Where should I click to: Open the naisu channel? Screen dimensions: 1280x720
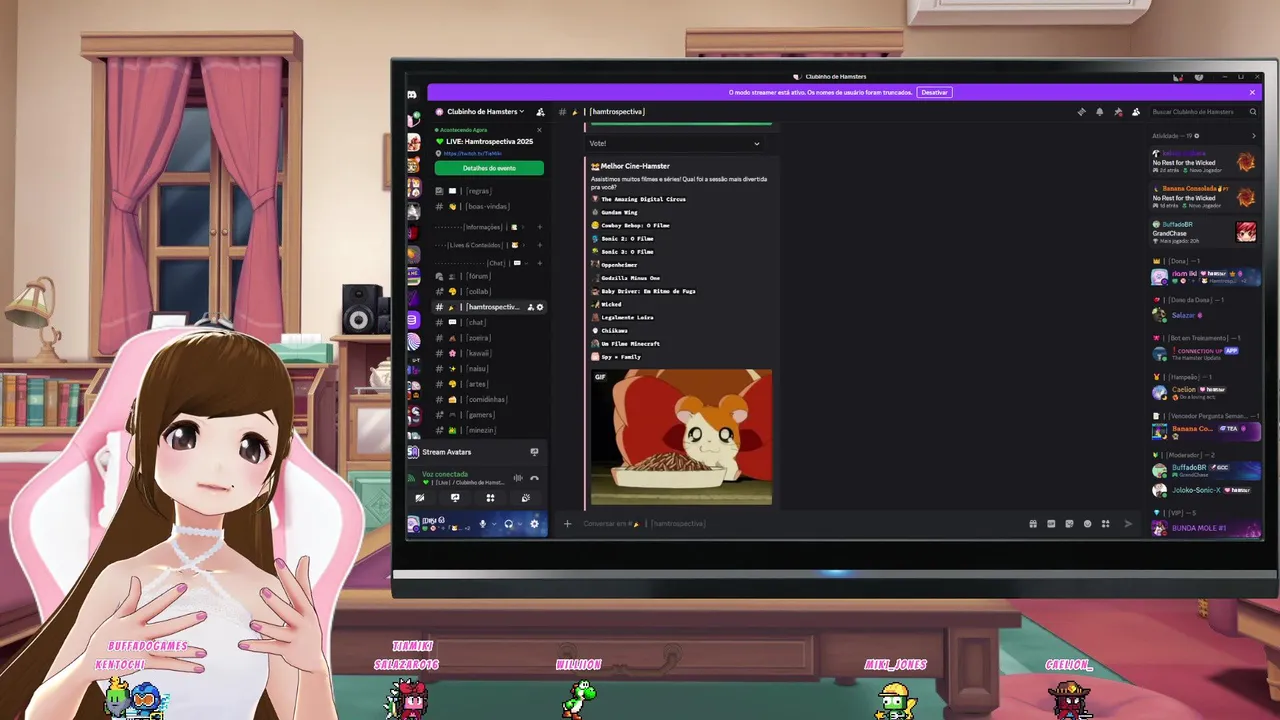tap(488, 368)
